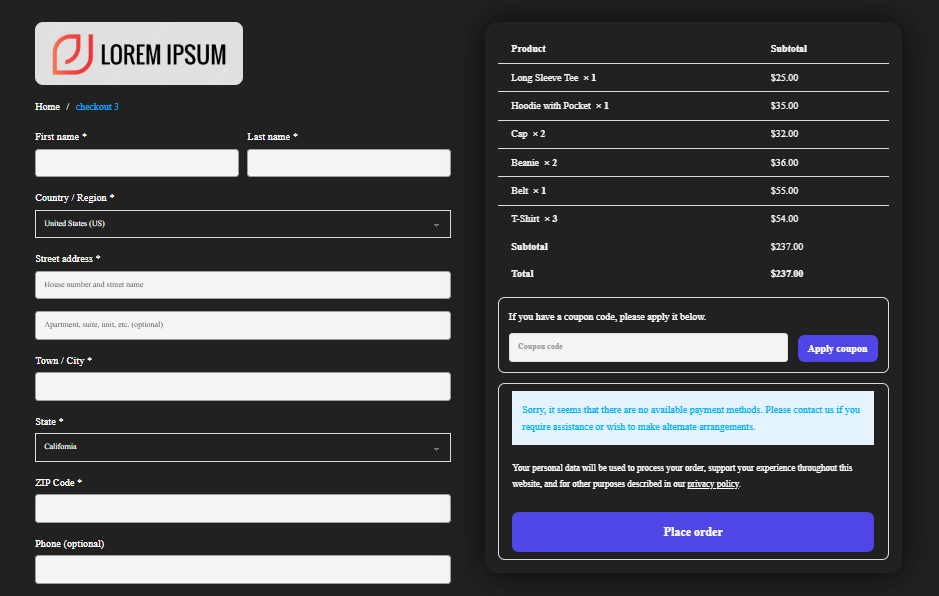939x596 pixels.
Task: Focus the First name input field
Action: (137, 163)
